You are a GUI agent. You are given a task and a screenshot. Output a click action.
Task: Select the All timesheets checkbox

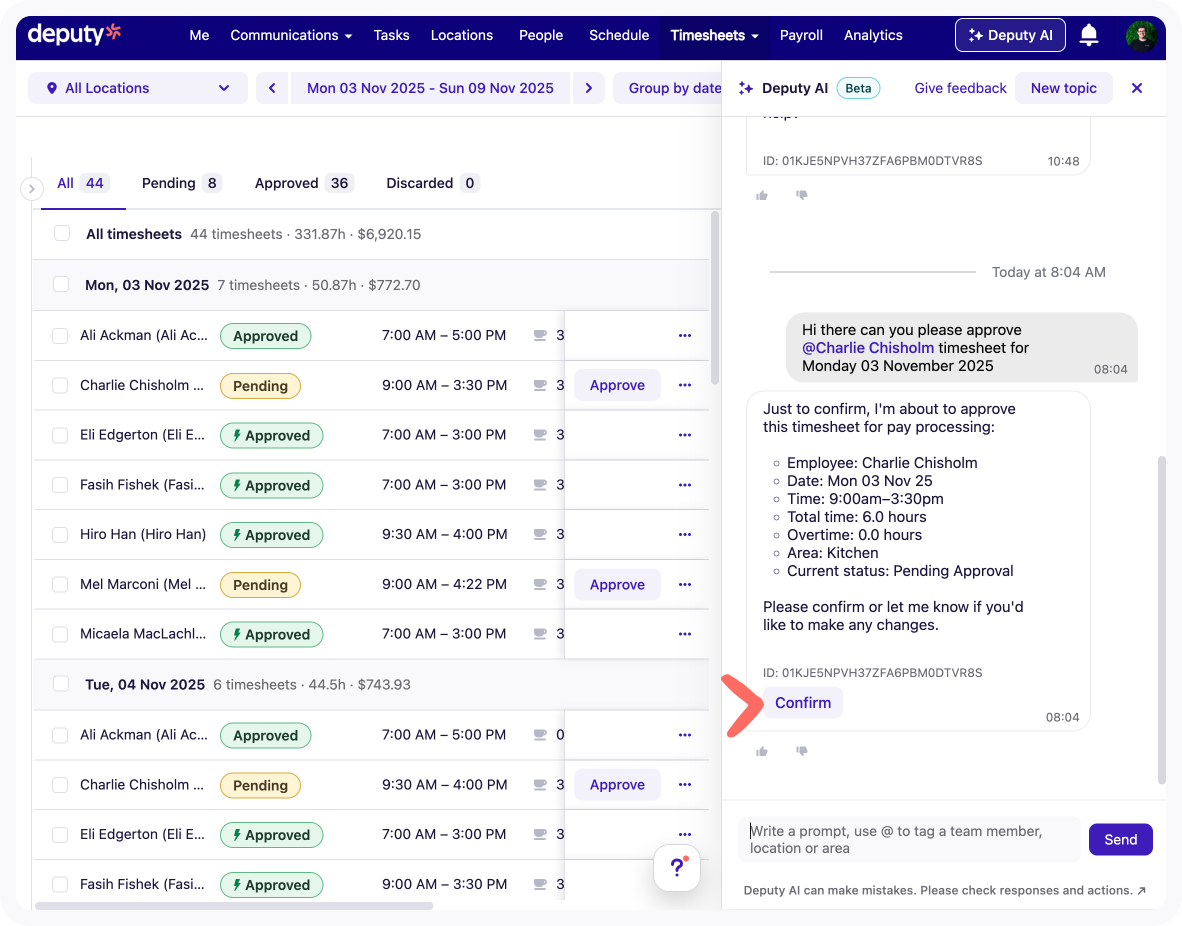(62, 234)
